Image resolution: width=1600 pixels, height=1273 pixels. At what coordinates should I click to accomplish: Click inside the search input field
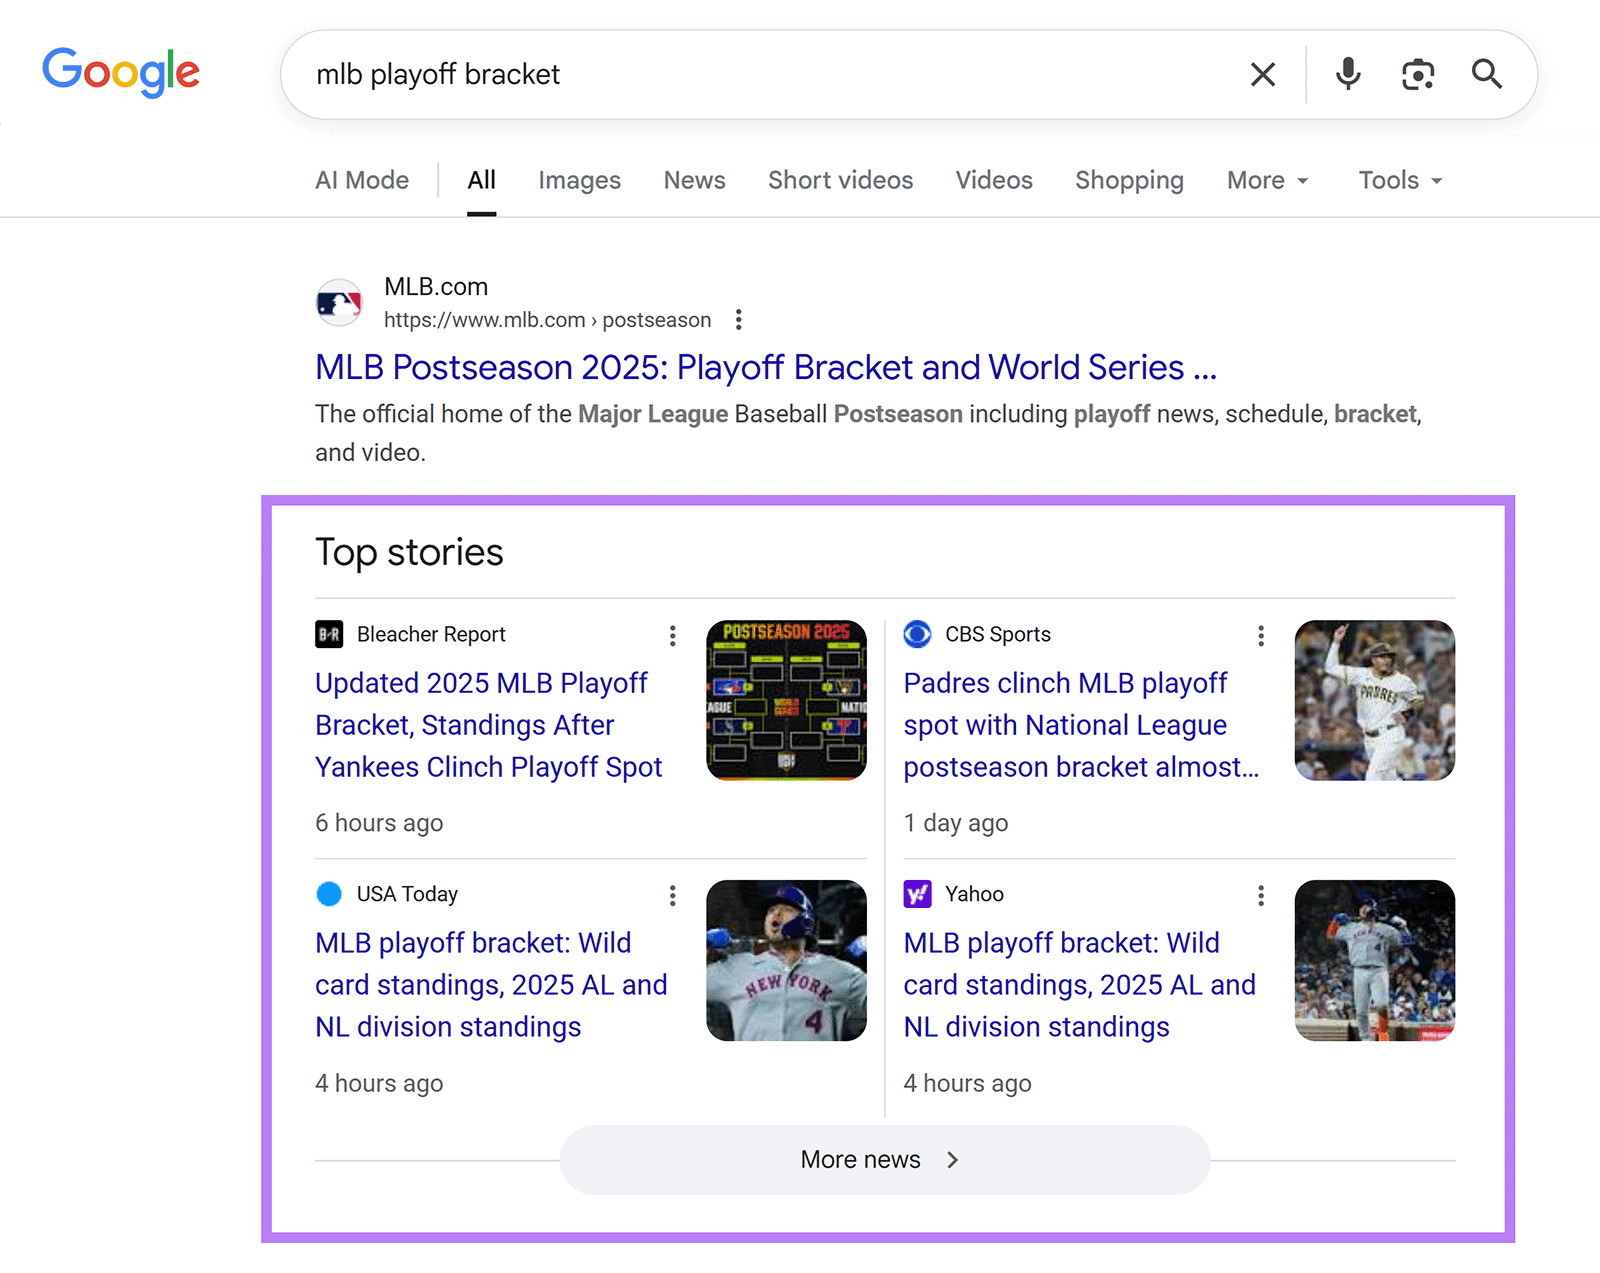pyautogui.click(x=700, y=74)
